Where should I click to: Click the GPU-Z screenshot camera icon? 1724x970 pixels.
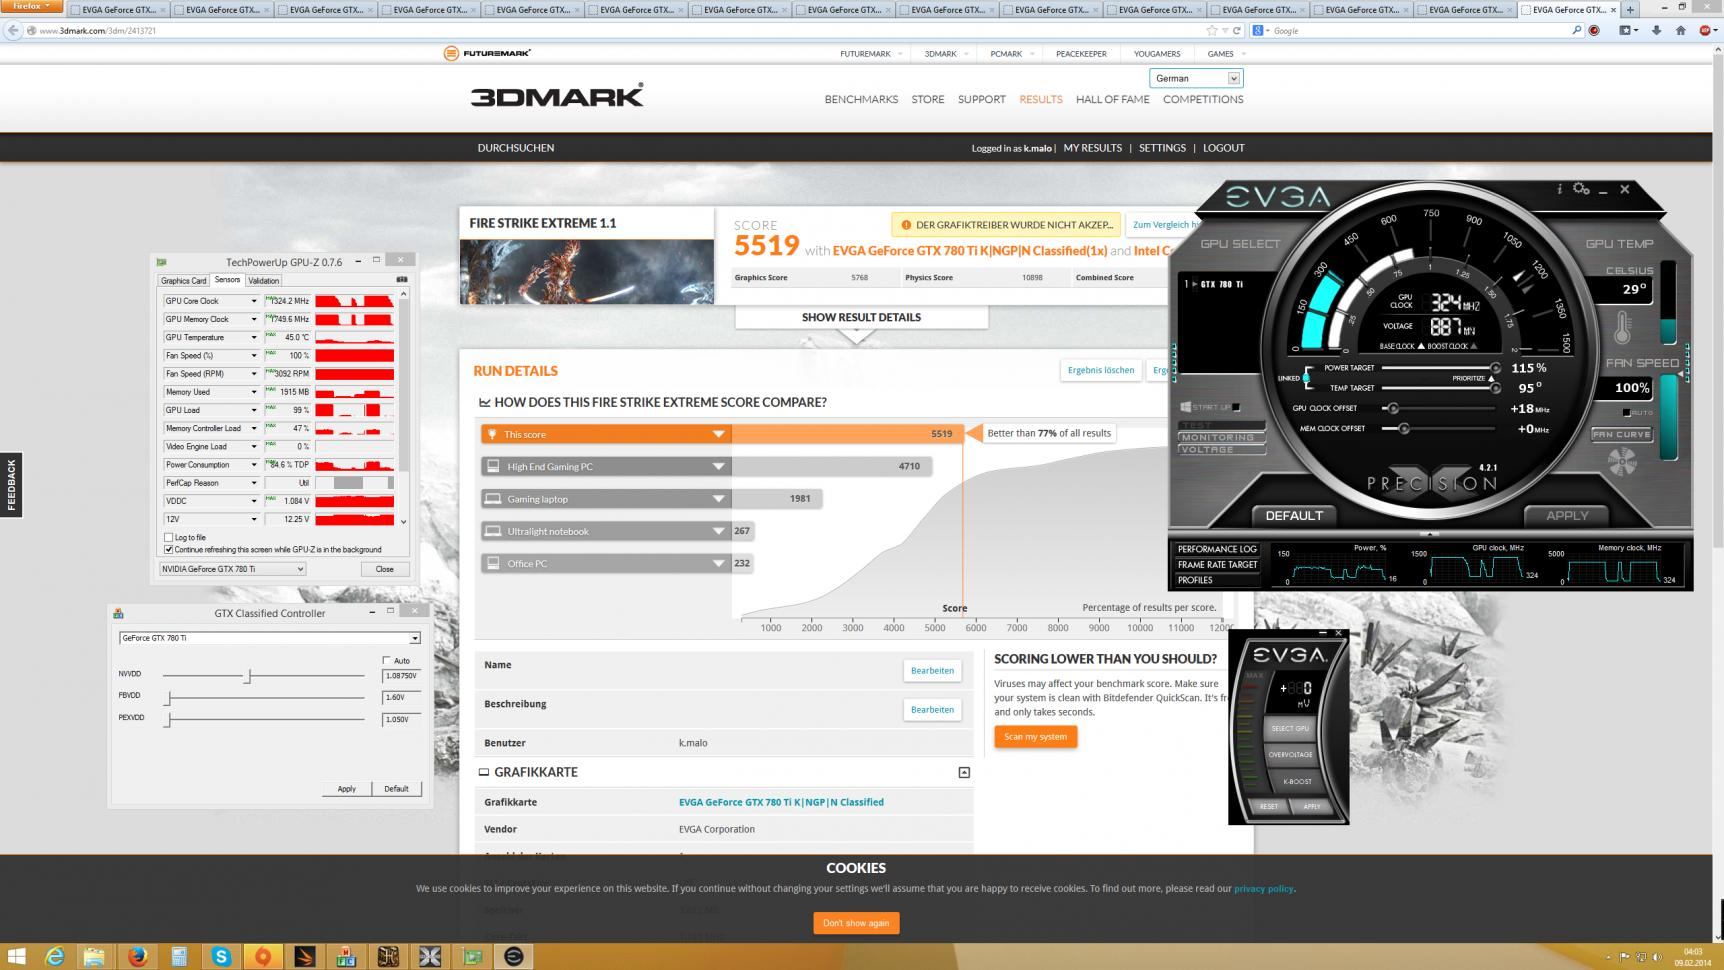point(402,280)
